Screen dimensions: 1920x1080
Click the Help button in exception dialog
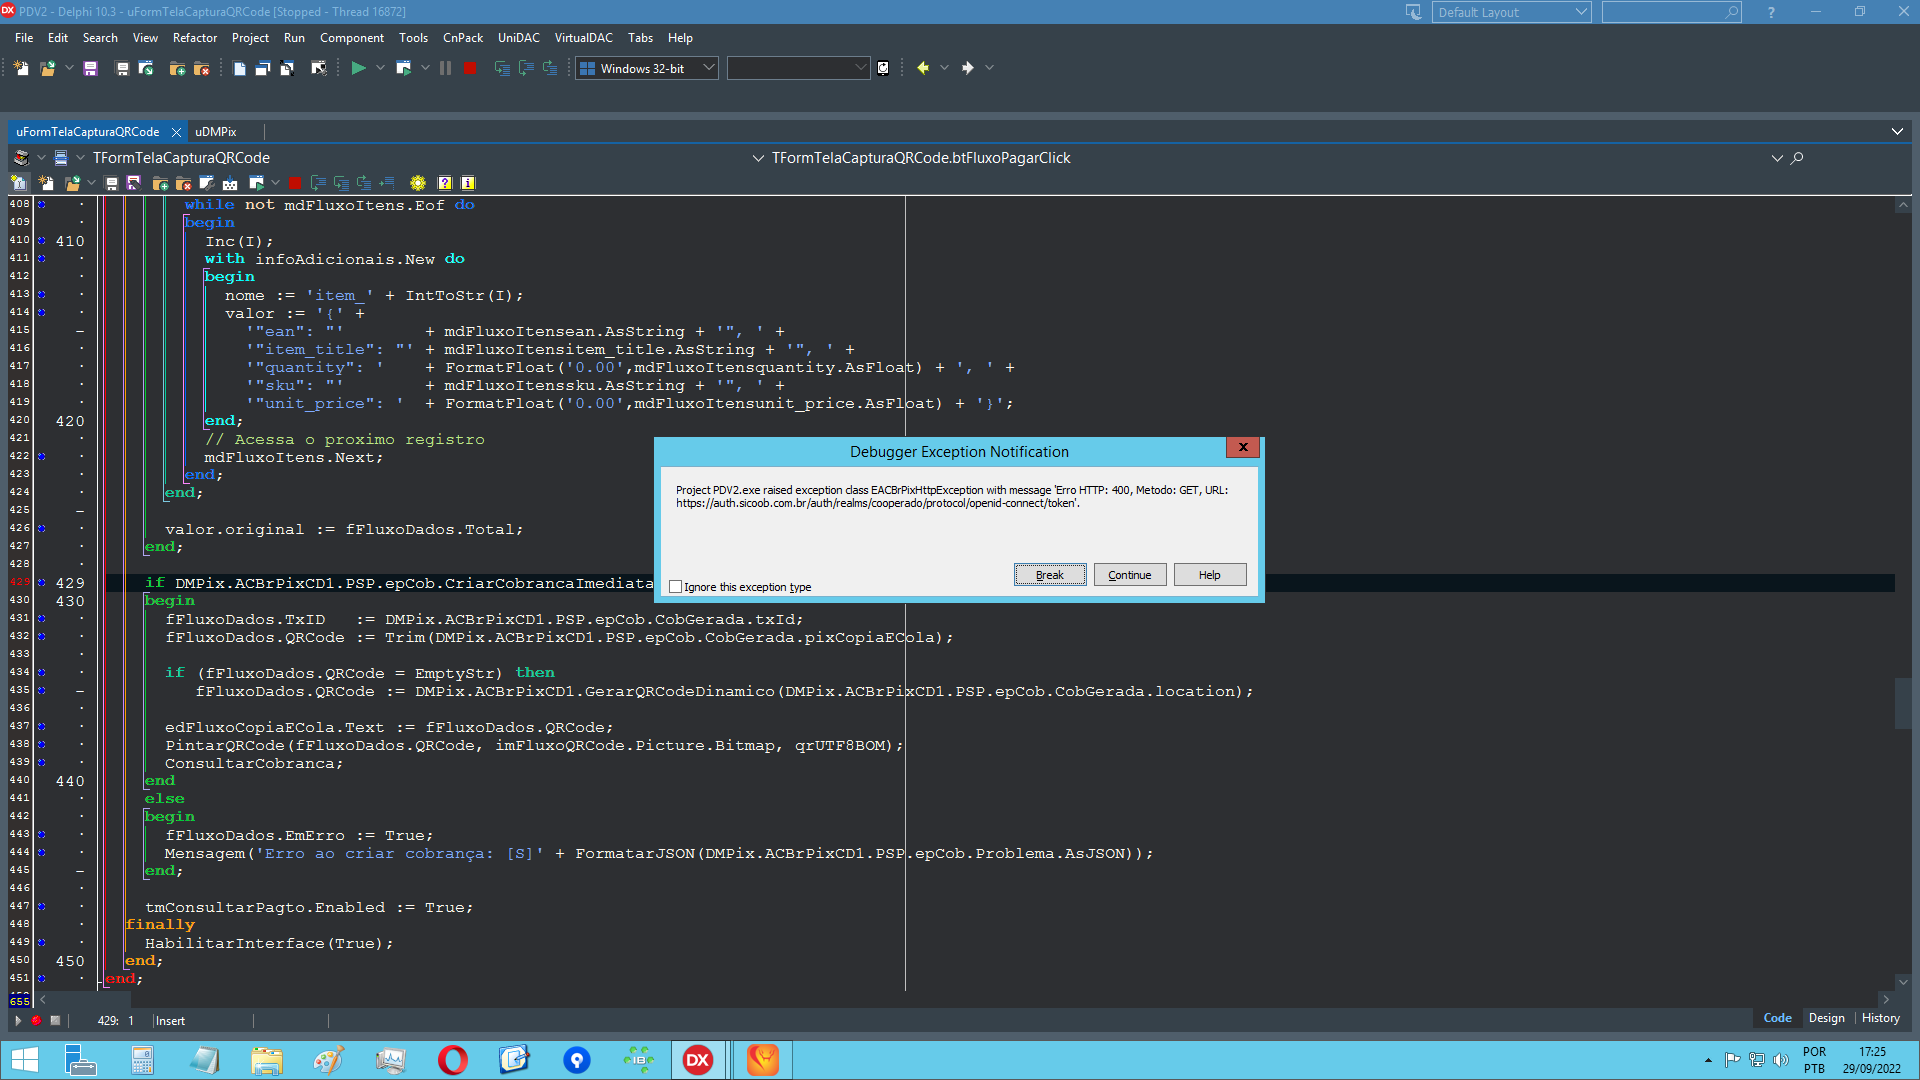1210,575
